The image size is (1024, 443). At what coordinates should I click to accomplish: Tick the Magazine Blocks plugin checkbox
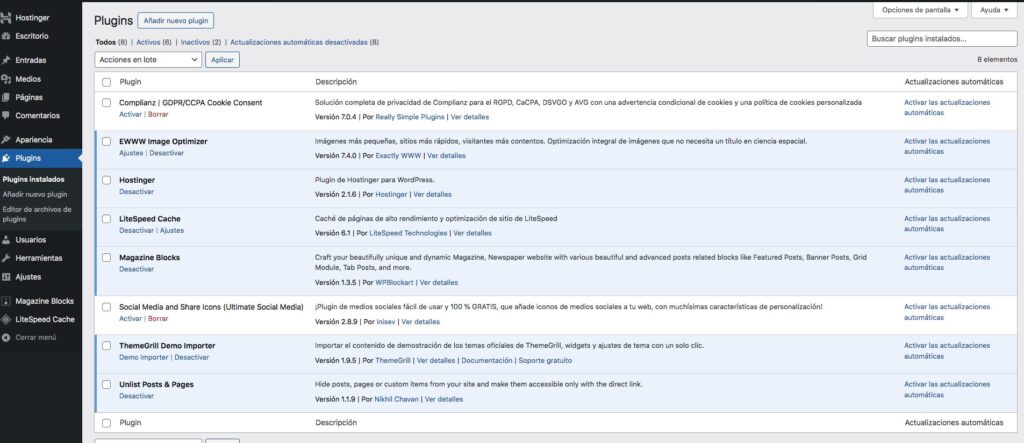pos(106,257)
